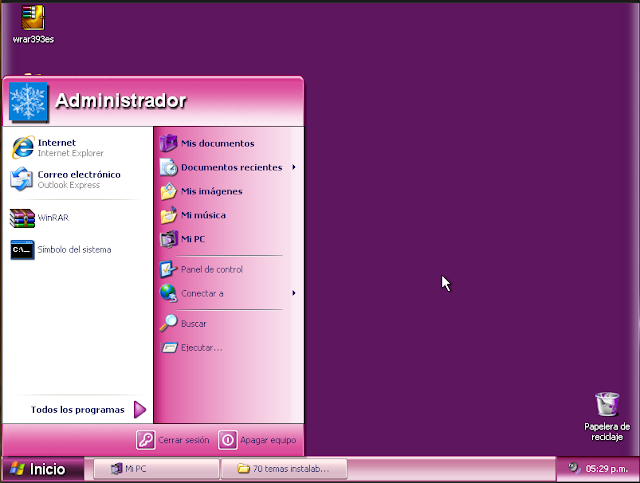Click the Internet label text

57,142
